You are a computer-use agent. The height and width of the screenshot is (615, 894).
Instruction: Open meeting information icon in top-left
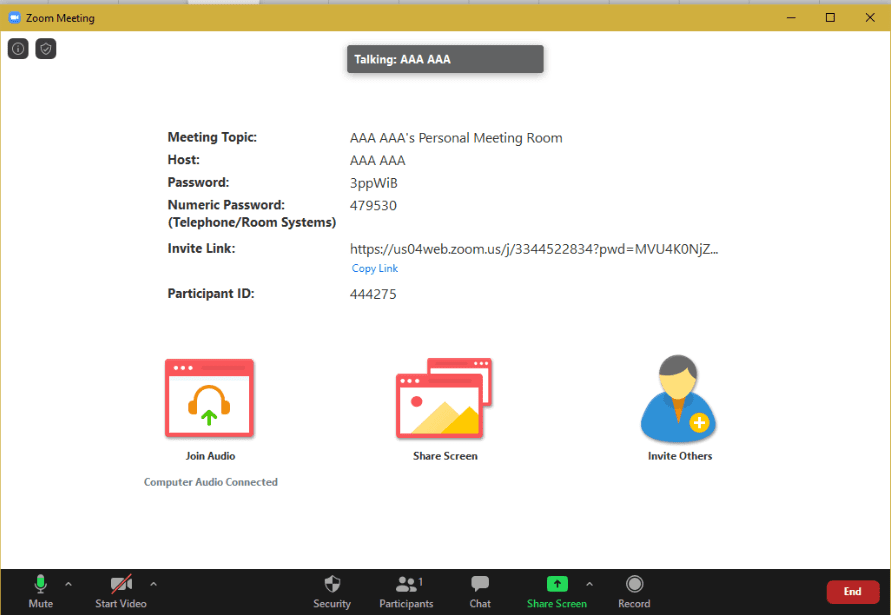18,49
